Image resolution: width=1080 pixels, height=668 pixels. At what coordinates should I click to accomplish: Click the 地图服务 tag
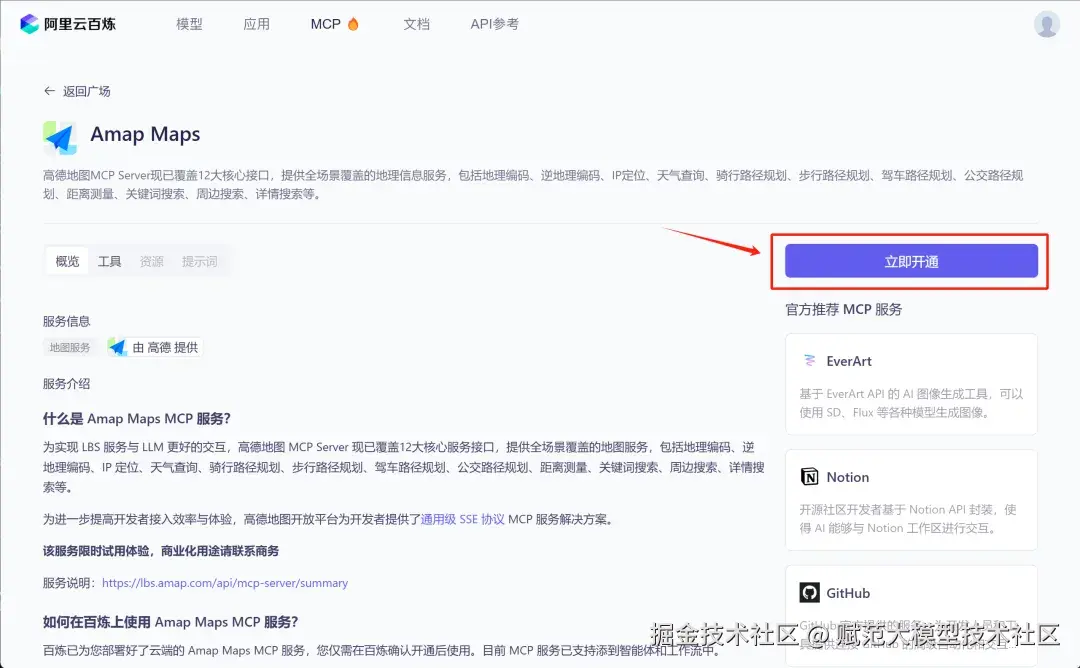click(x=69, y=347)
